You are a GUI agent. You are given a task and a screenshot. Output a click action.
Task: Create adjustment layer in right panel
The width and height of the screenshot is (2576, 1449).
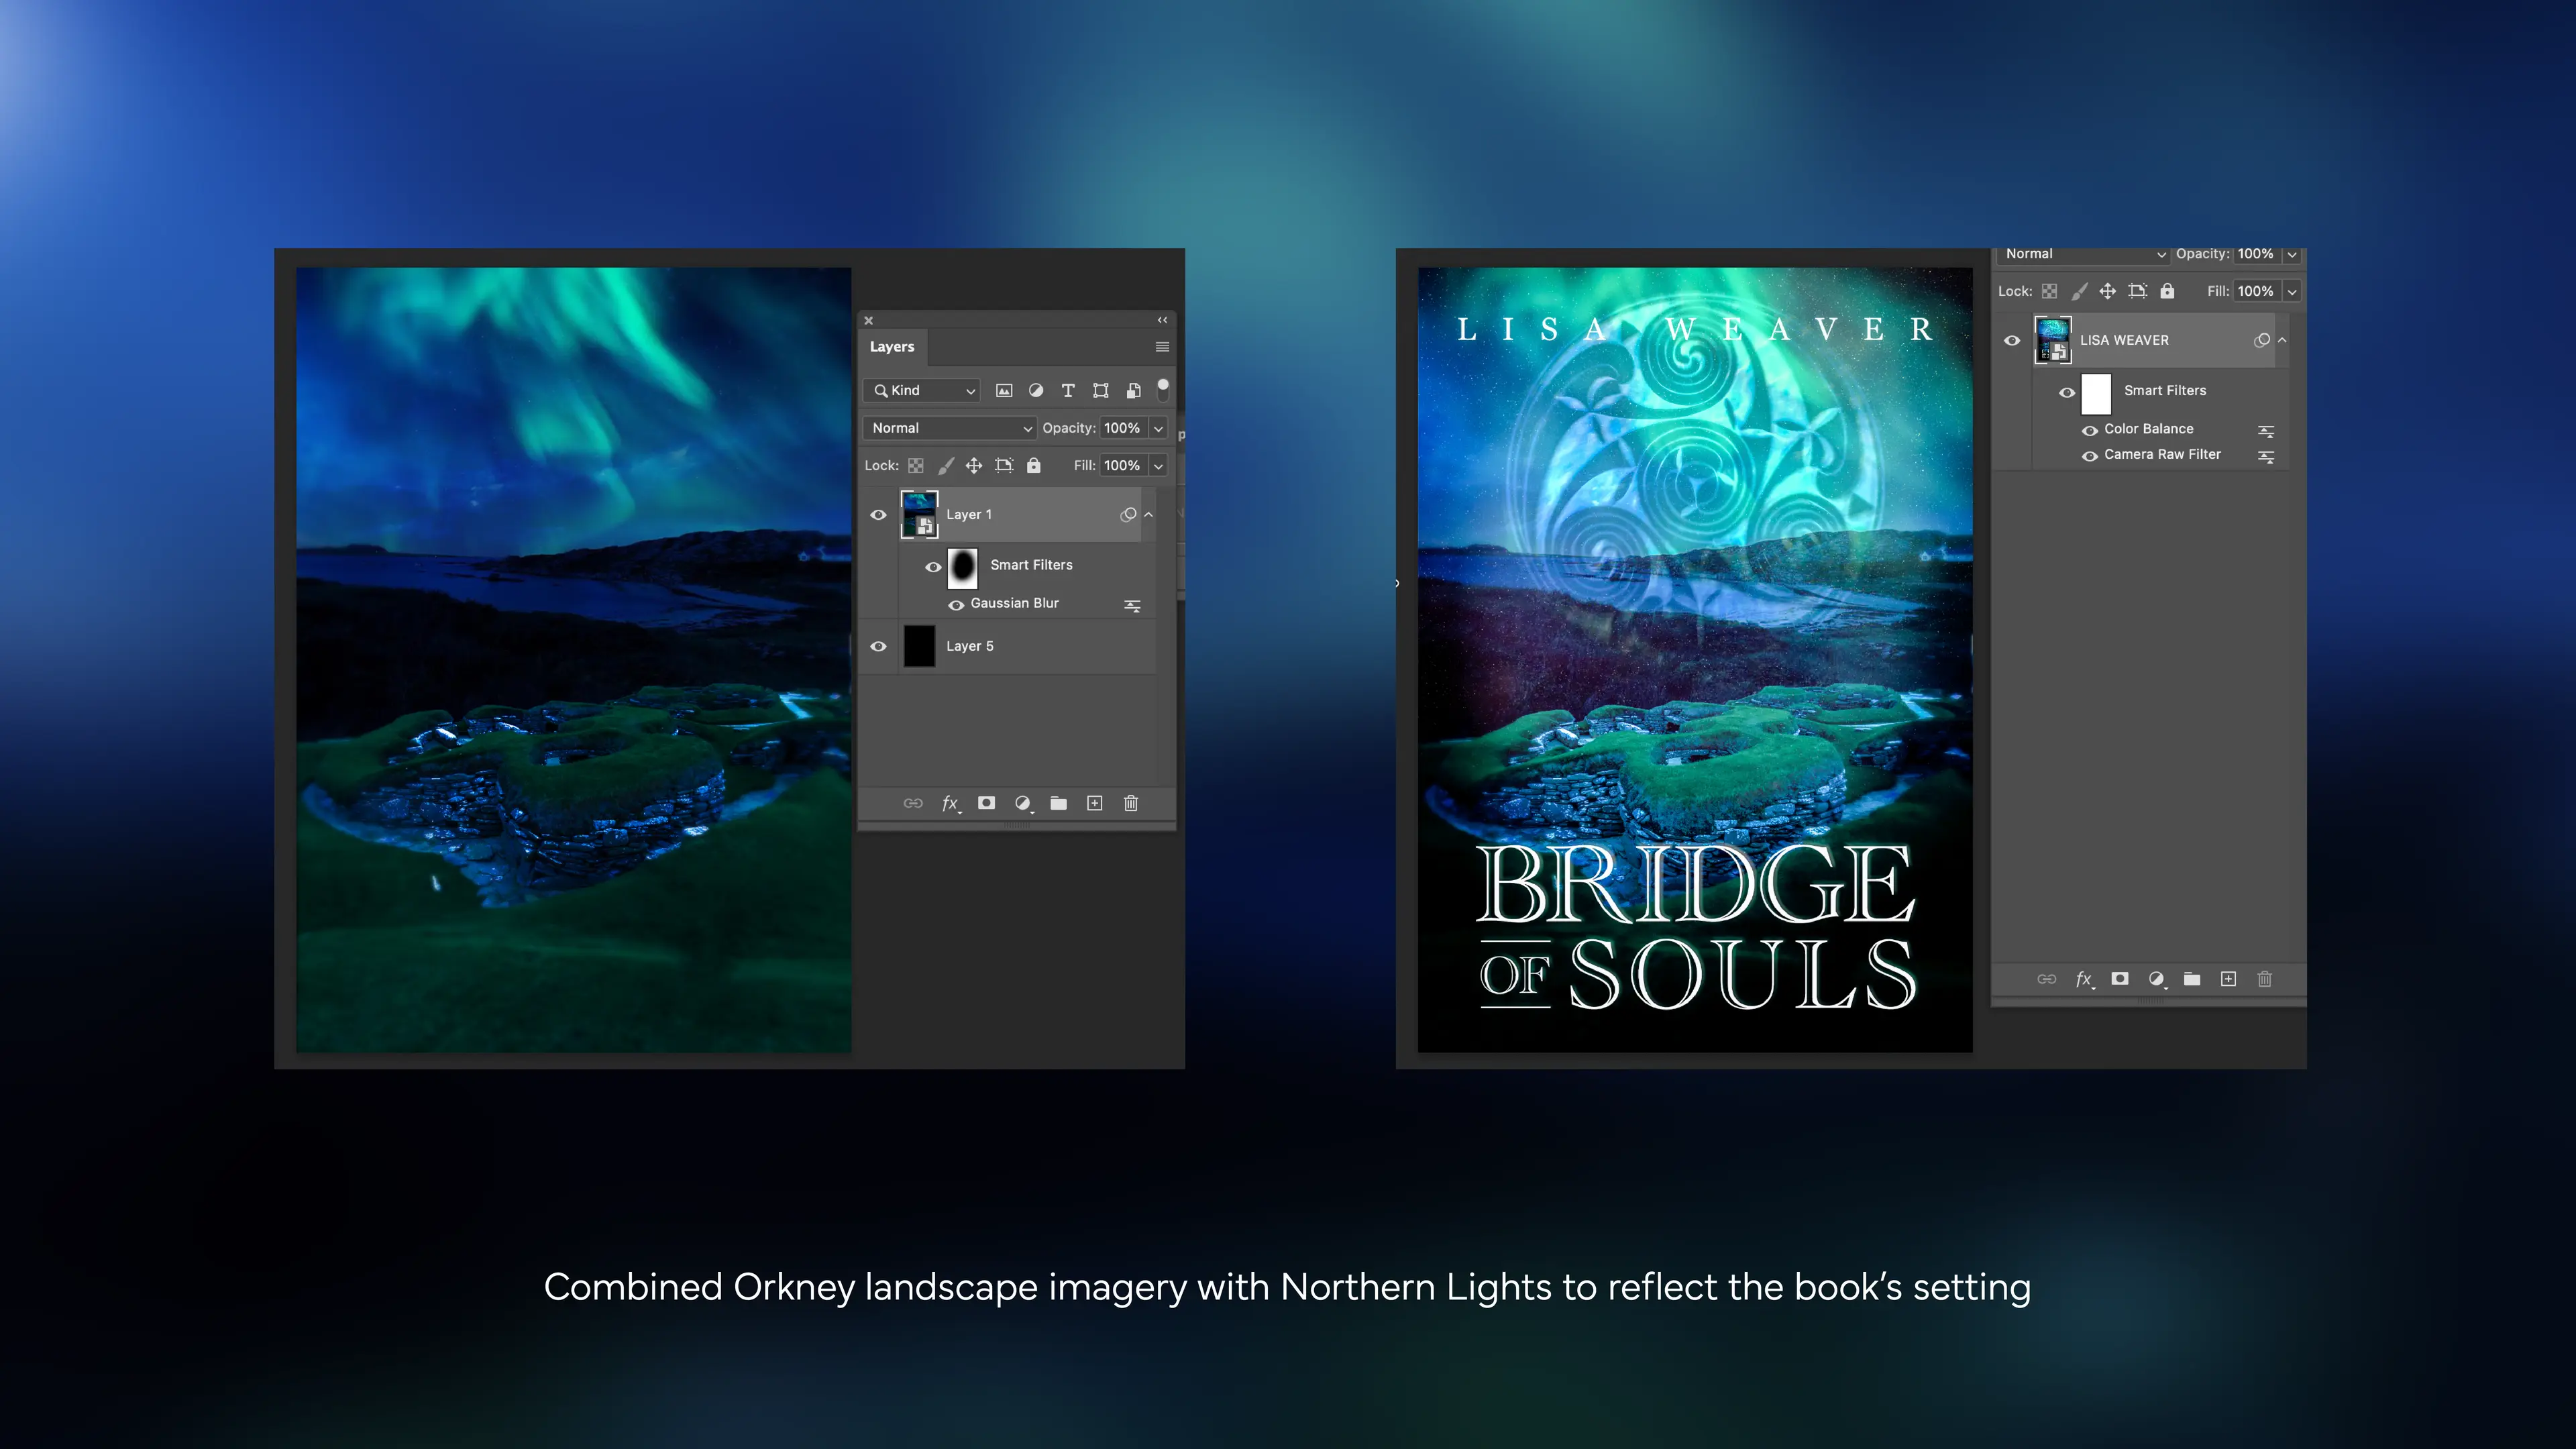pyautogui.click(x=2157, y=979)
